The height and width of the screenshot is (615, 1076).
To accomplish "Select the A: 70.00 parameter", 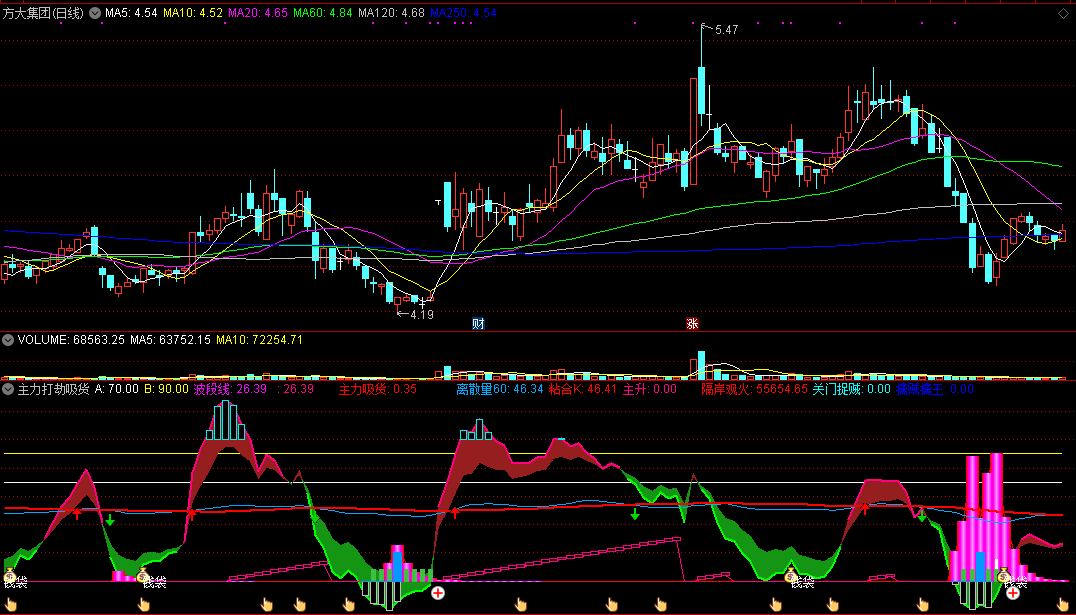I will [x=116, y=389].
